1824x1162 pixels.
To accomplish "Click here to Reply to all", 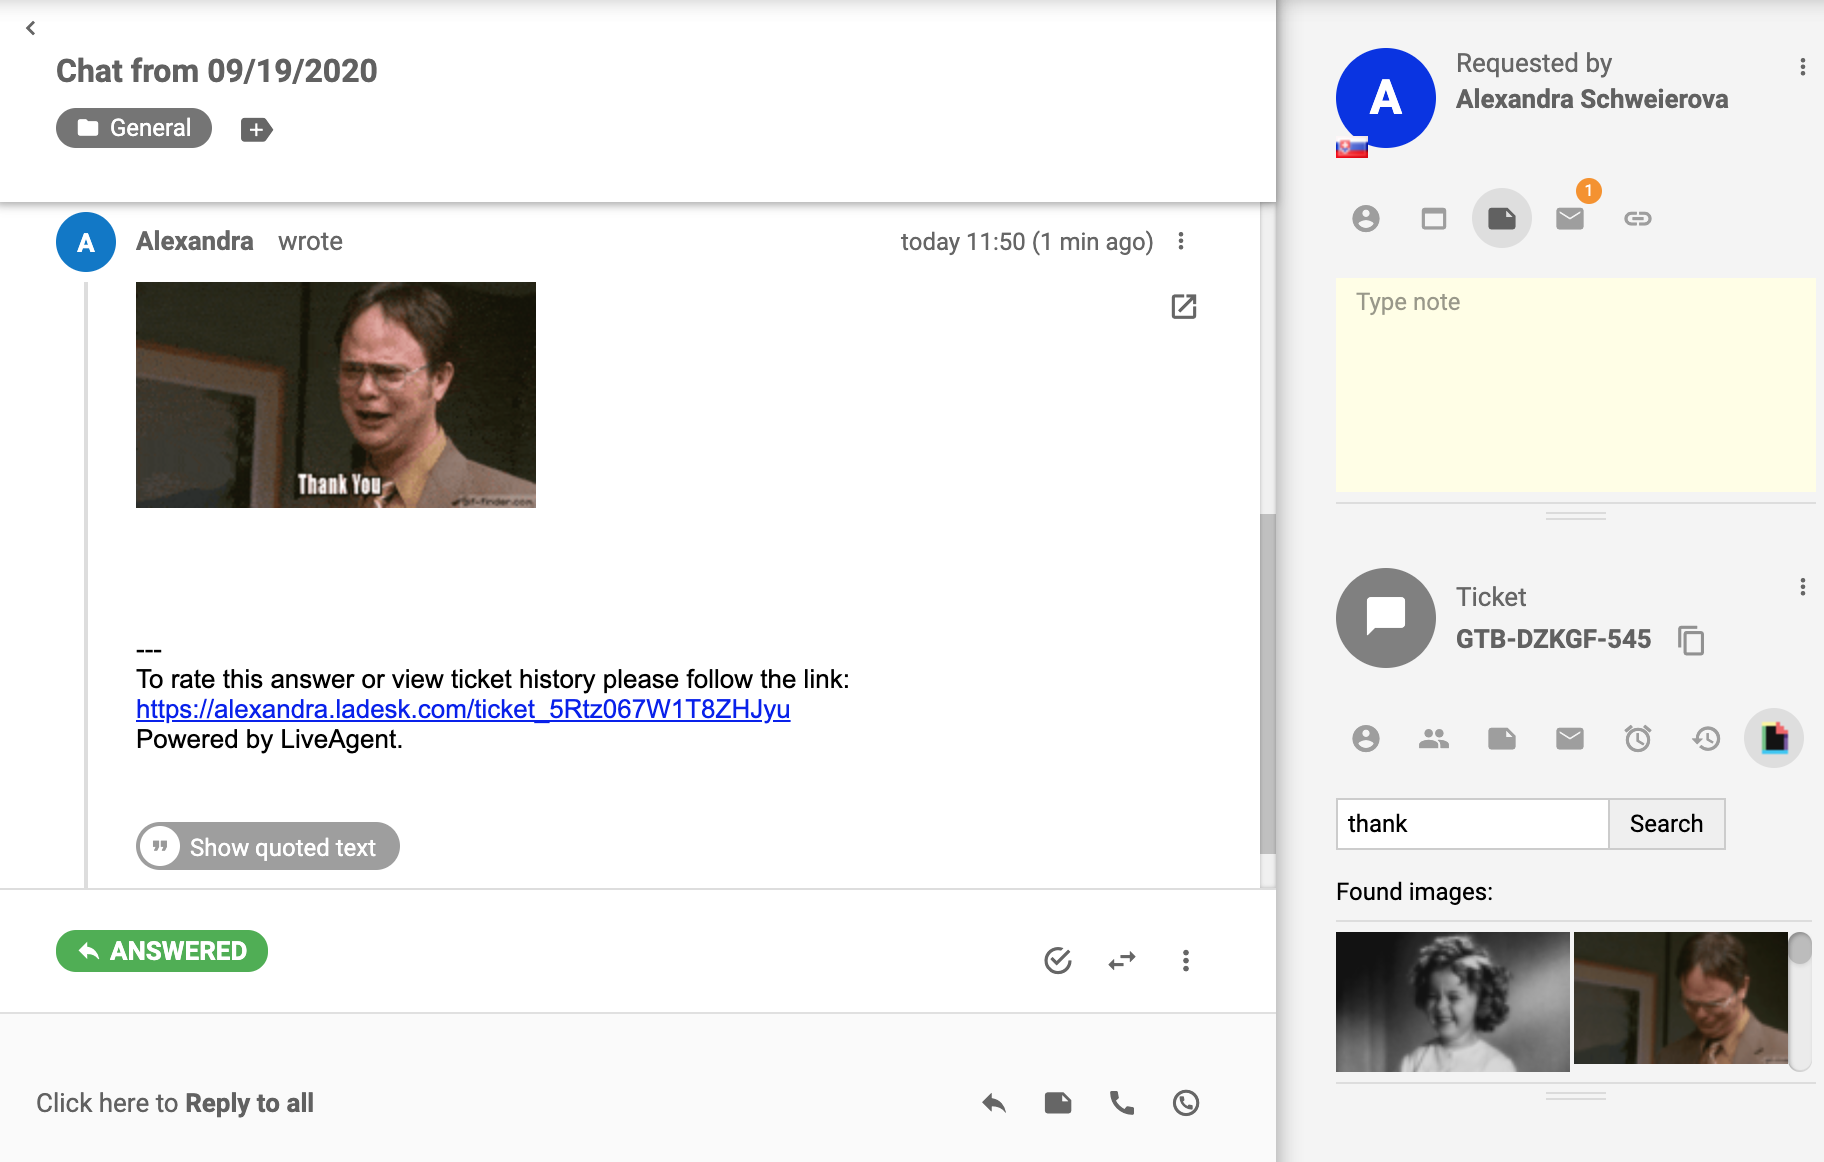I will tap(175, 1103).
